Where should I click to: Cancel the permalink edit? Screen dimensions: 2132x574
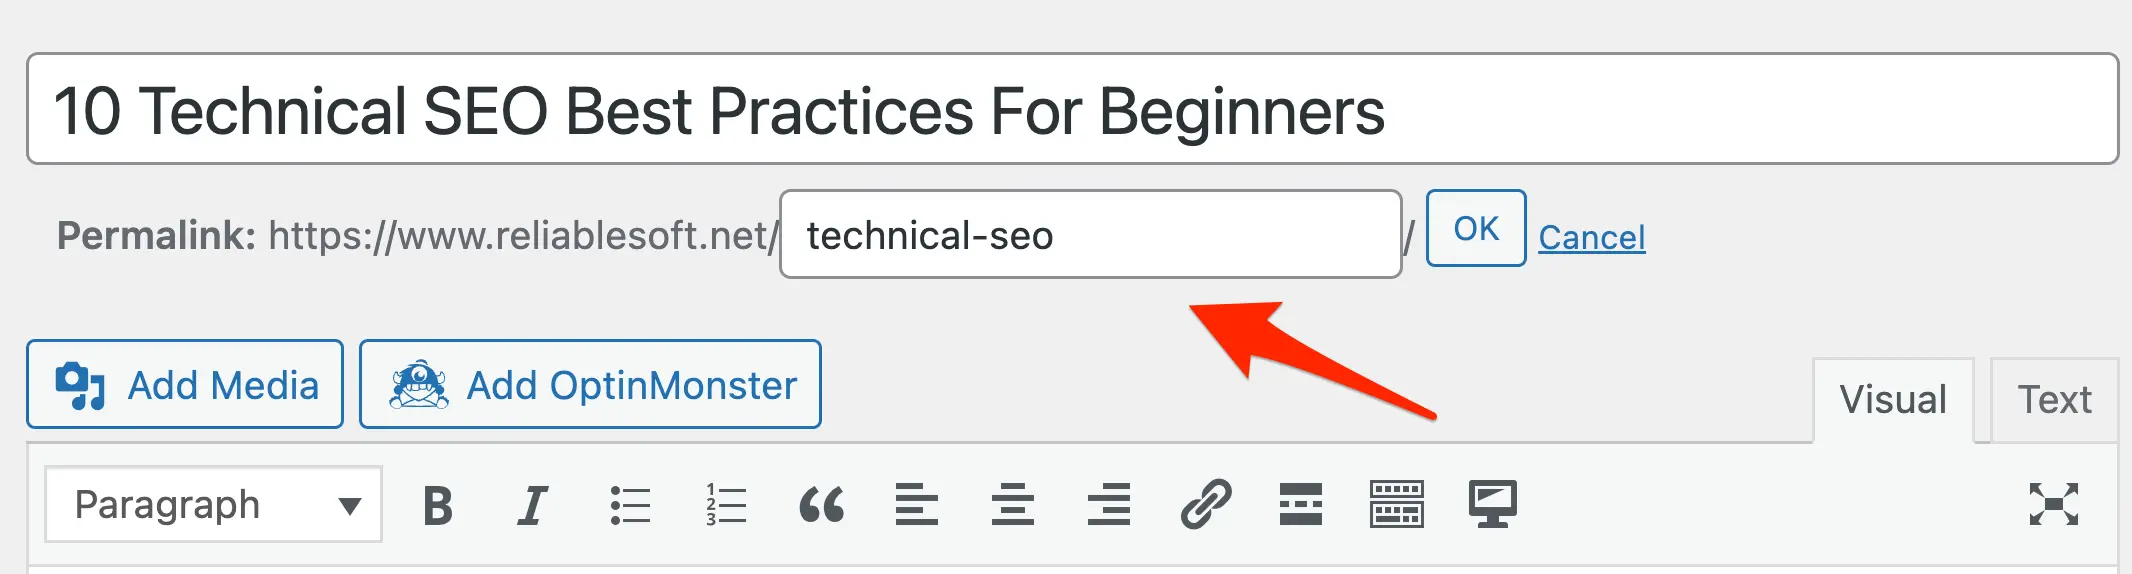(1591, 238)
